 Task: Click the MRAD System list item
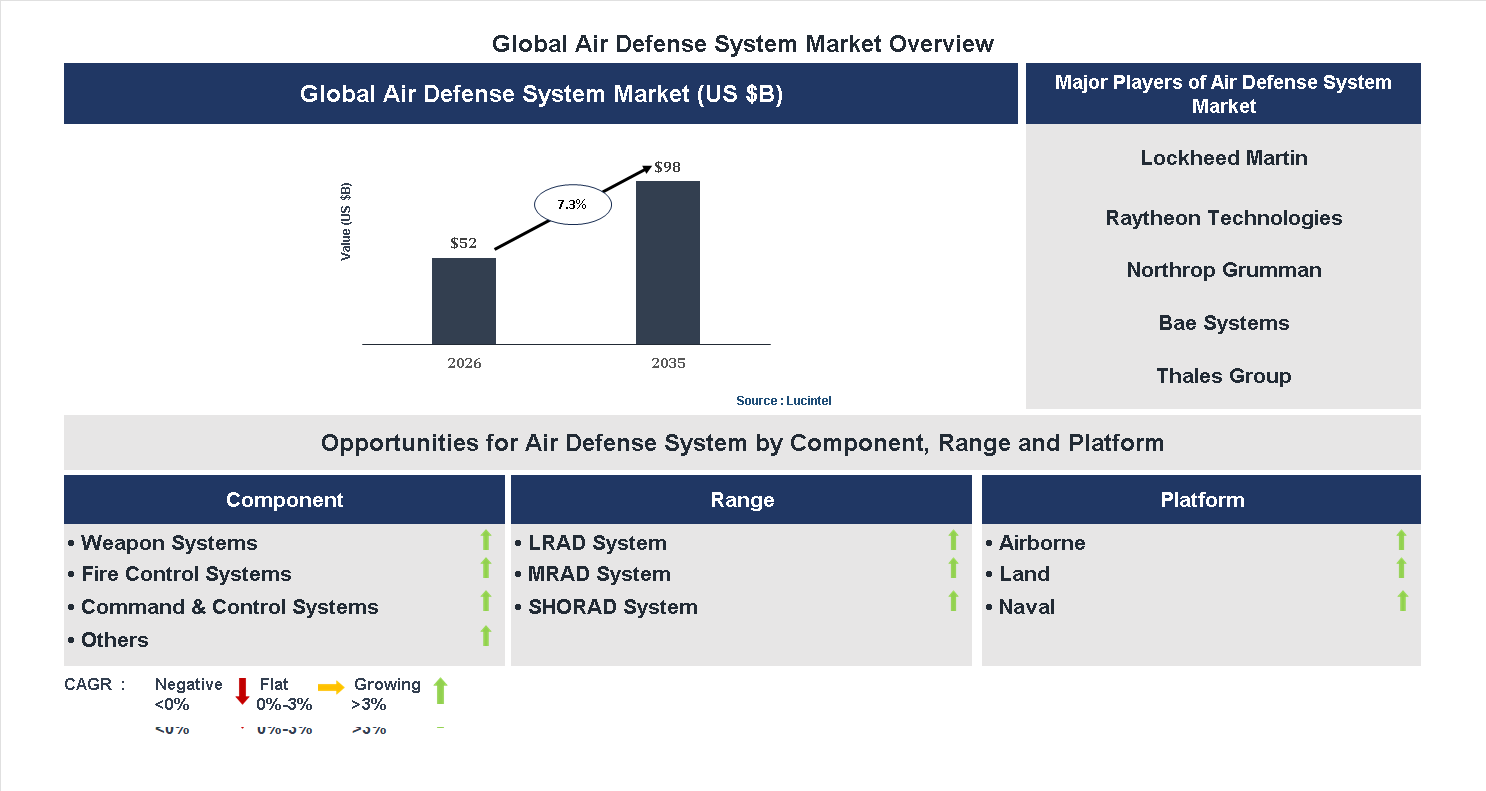pyautogui.click(x=600, y=573)
